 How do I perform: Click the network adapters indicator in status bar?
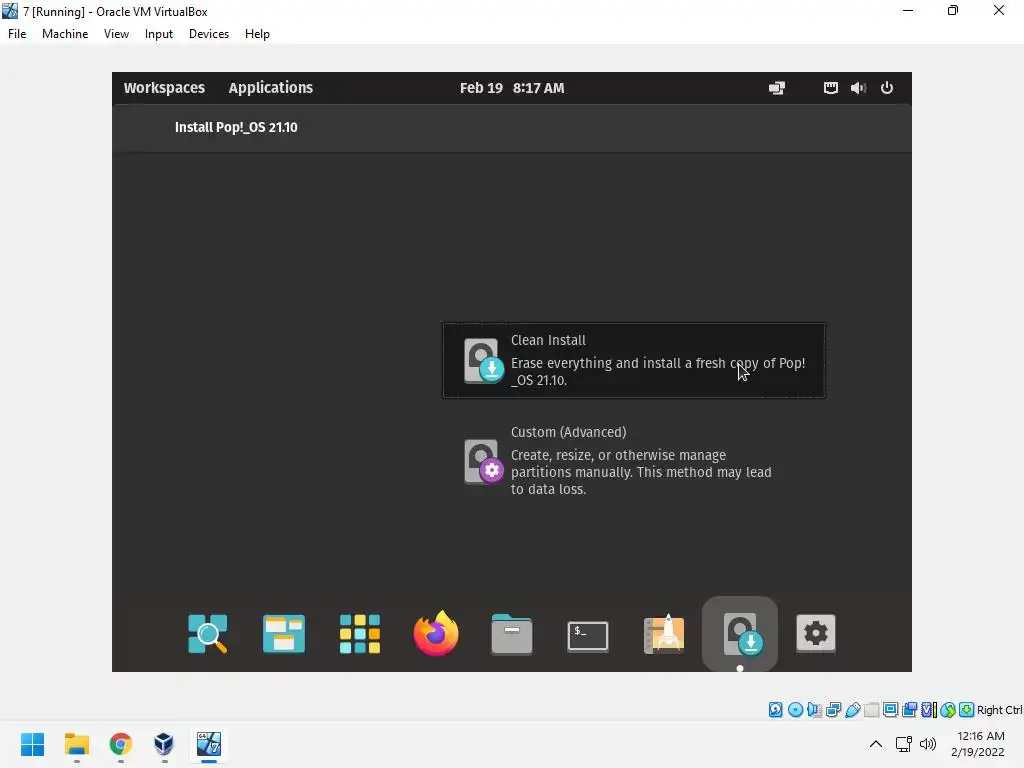tap(833, 710)
